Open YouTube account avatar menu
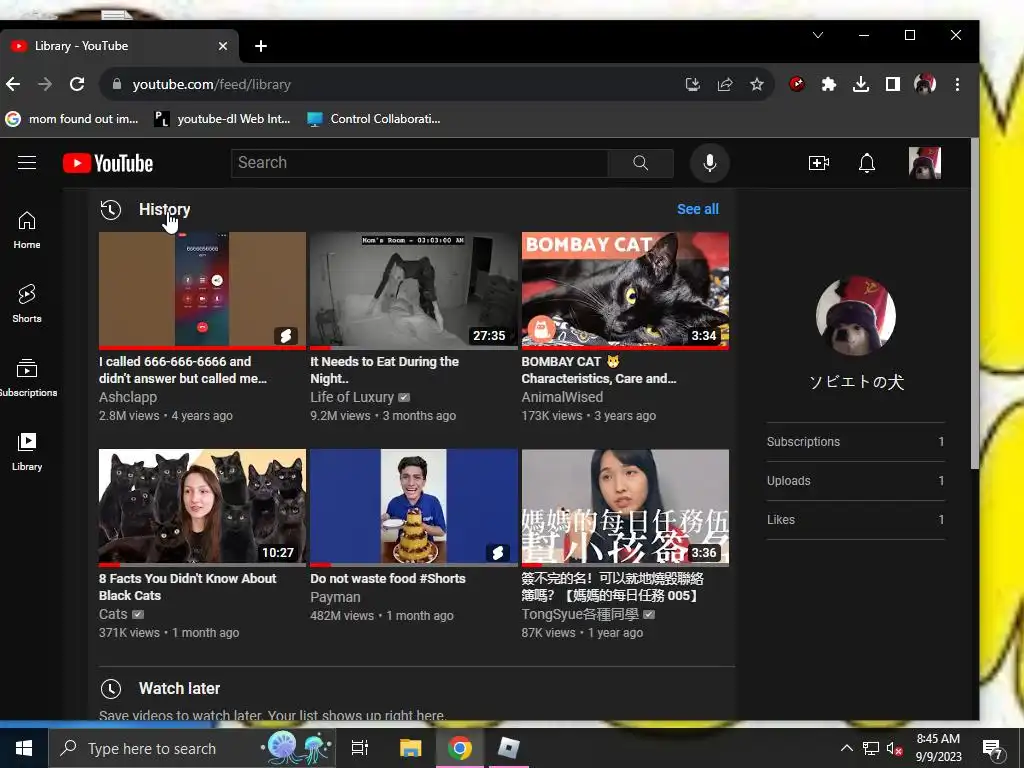The height and width of the screenshot is (768, 1024). [925, 163]
